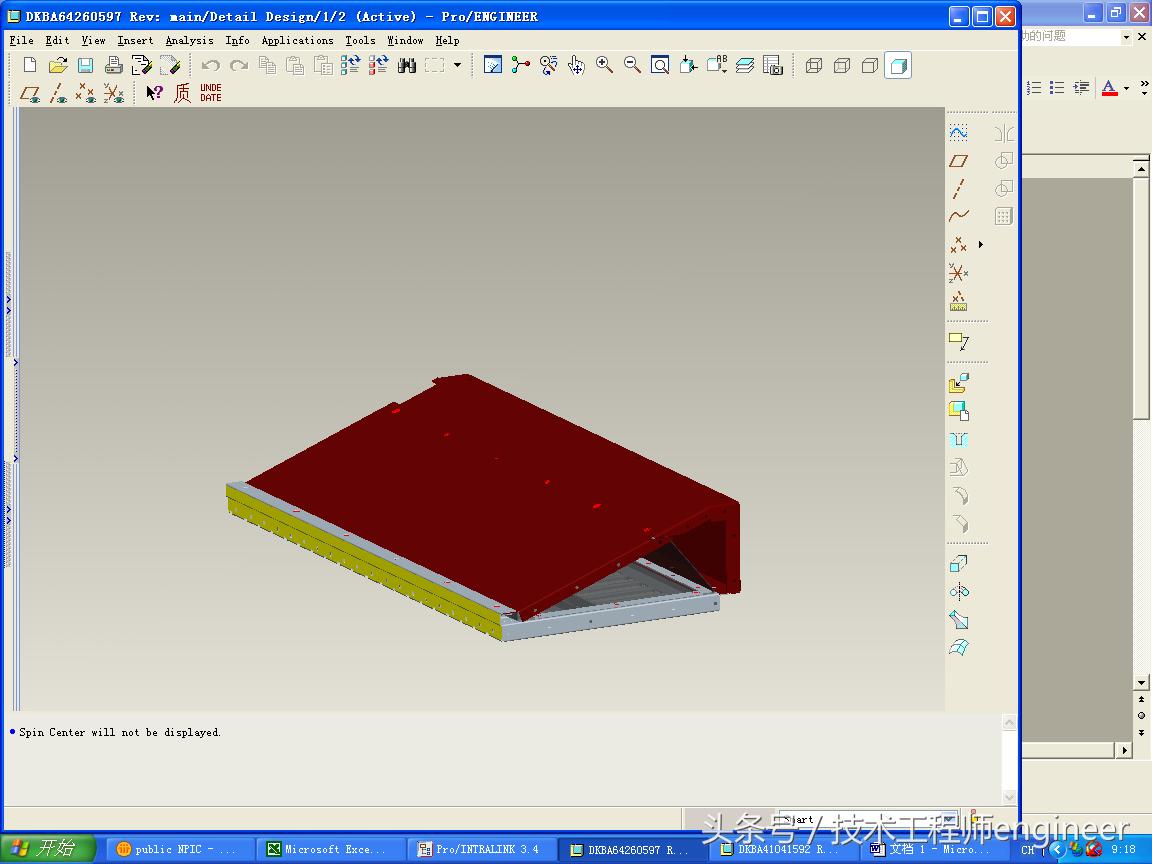
Task: Click the binoculars Find icon
Action: click(406, 65)
